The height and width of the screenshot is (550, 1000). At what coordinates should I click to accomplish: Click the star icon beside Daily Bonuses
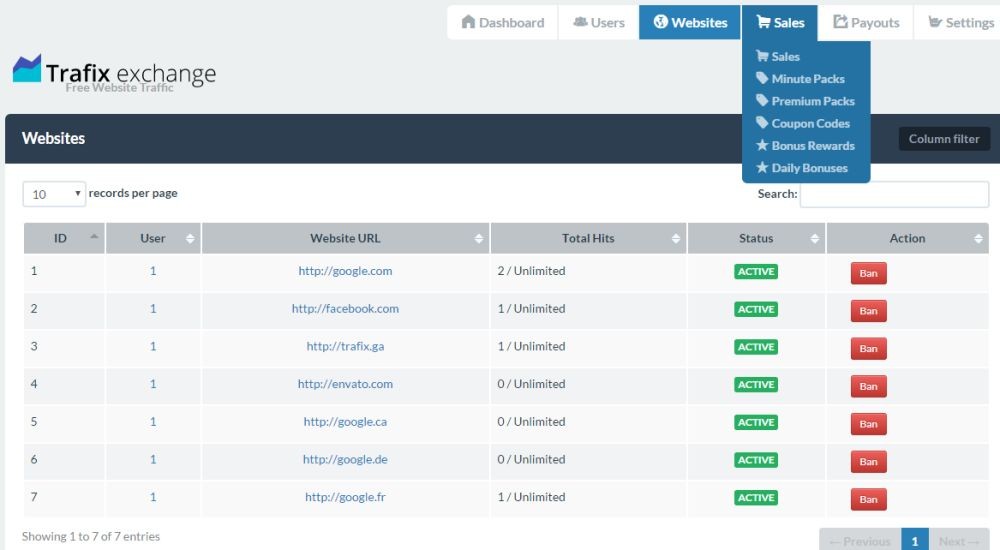point(762,168)
